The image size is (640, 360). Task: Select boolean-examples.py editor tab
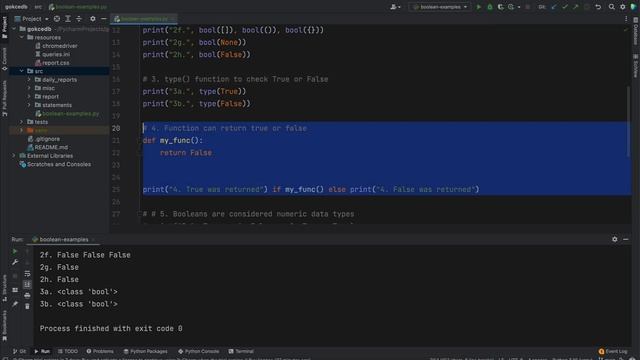144,19
